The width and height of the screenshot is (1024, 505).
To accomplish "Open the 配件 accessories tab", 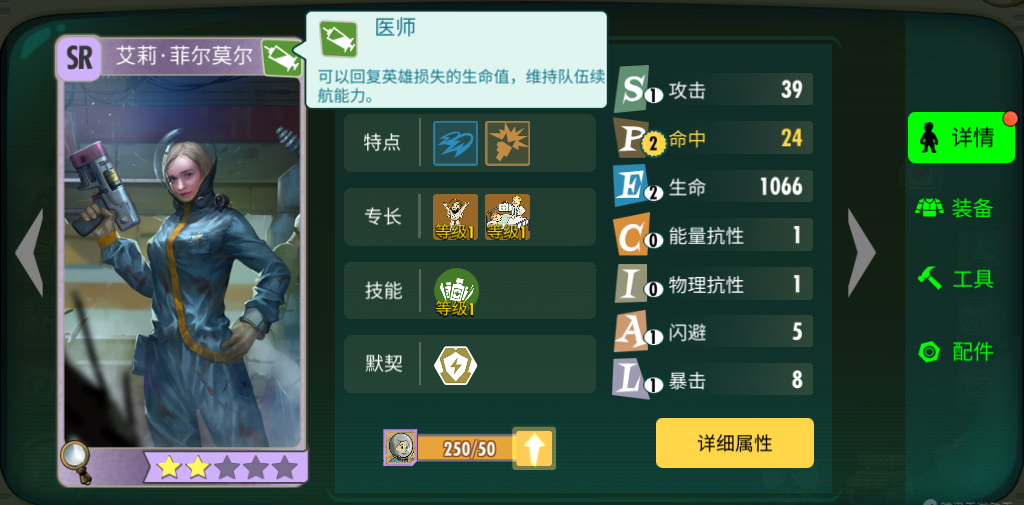I will pos(955,351).
